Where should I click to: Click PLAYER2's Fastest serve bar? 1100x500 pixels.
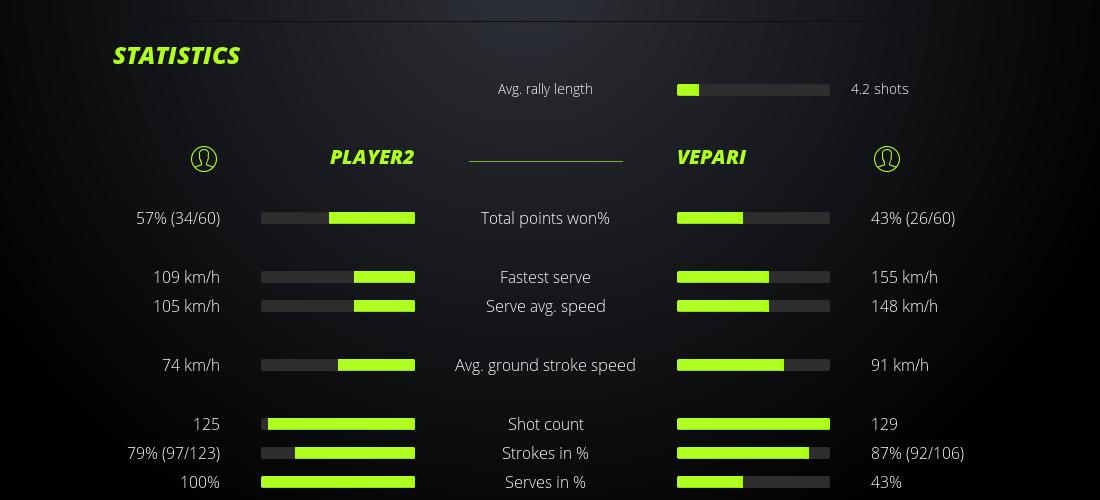(338, 277)
